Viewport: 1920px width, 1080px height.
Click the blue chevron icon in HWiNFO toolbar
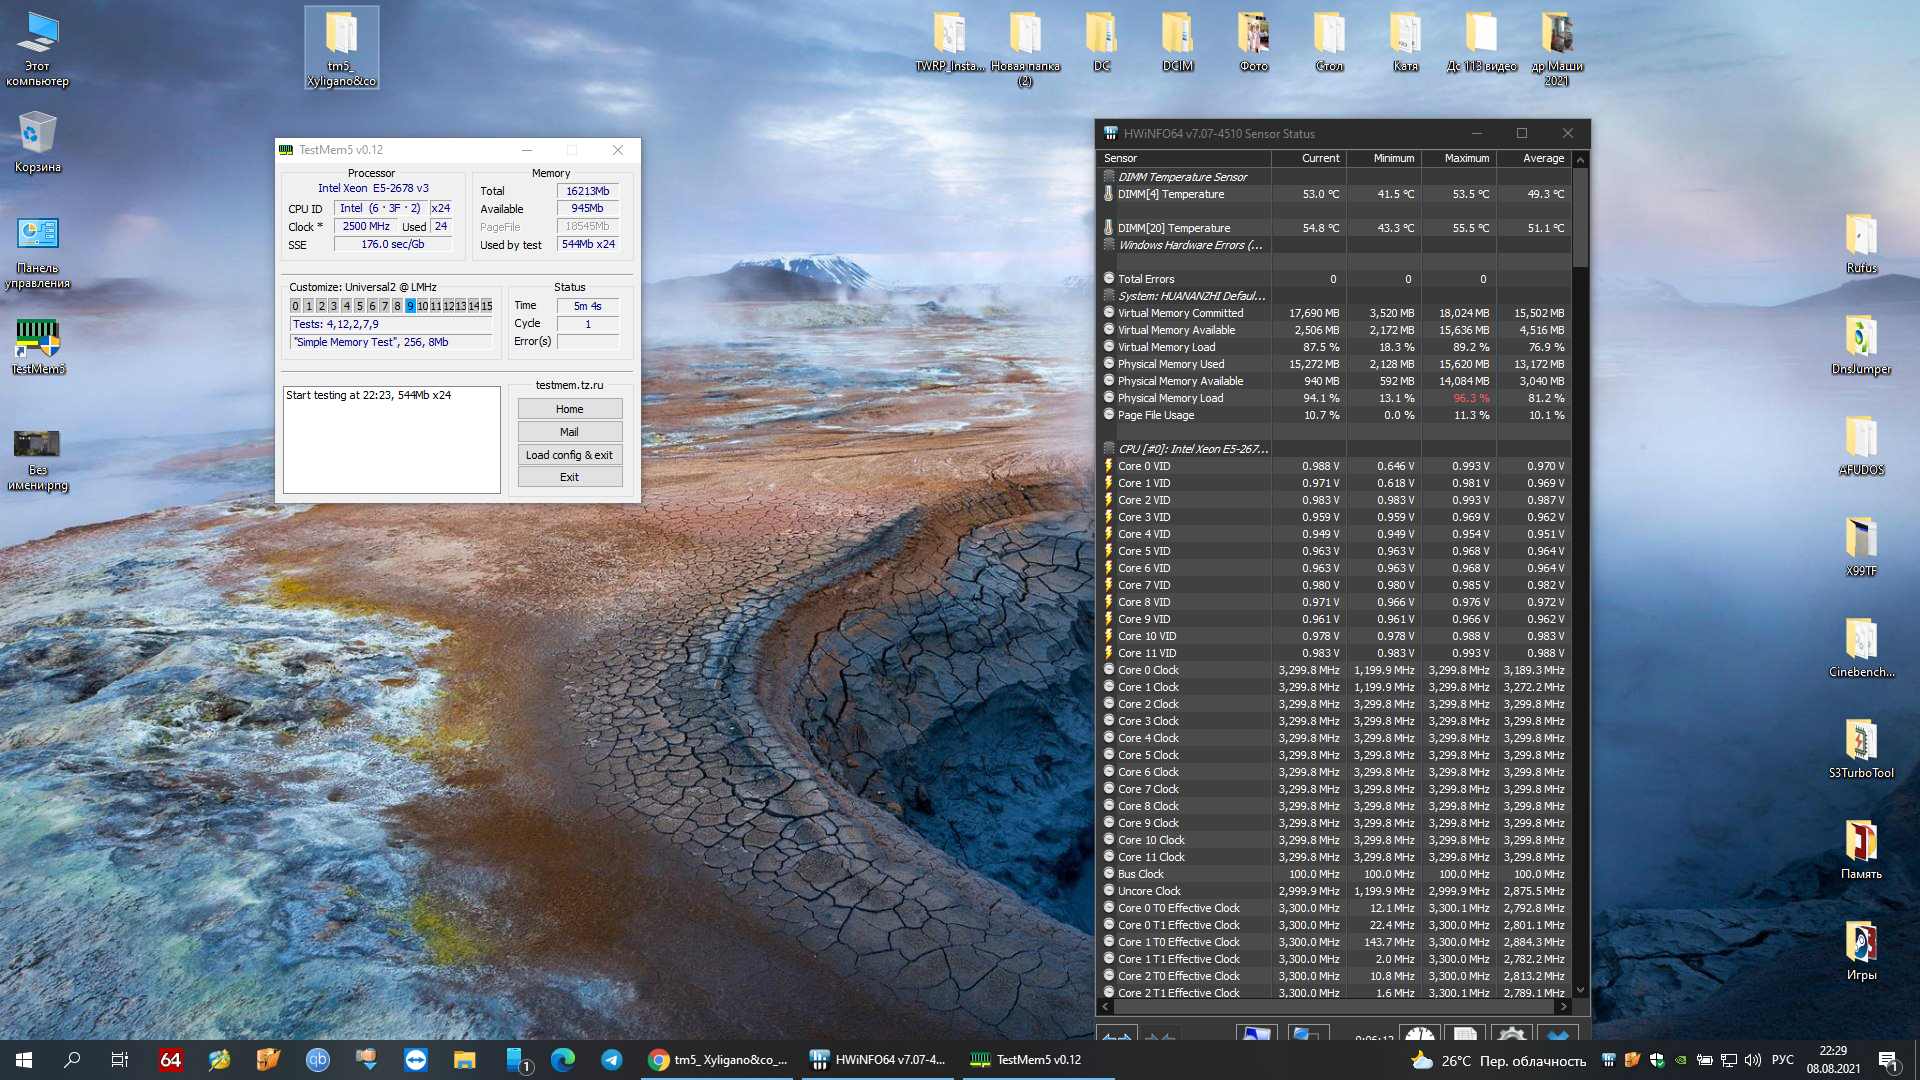point(1557,1035)
